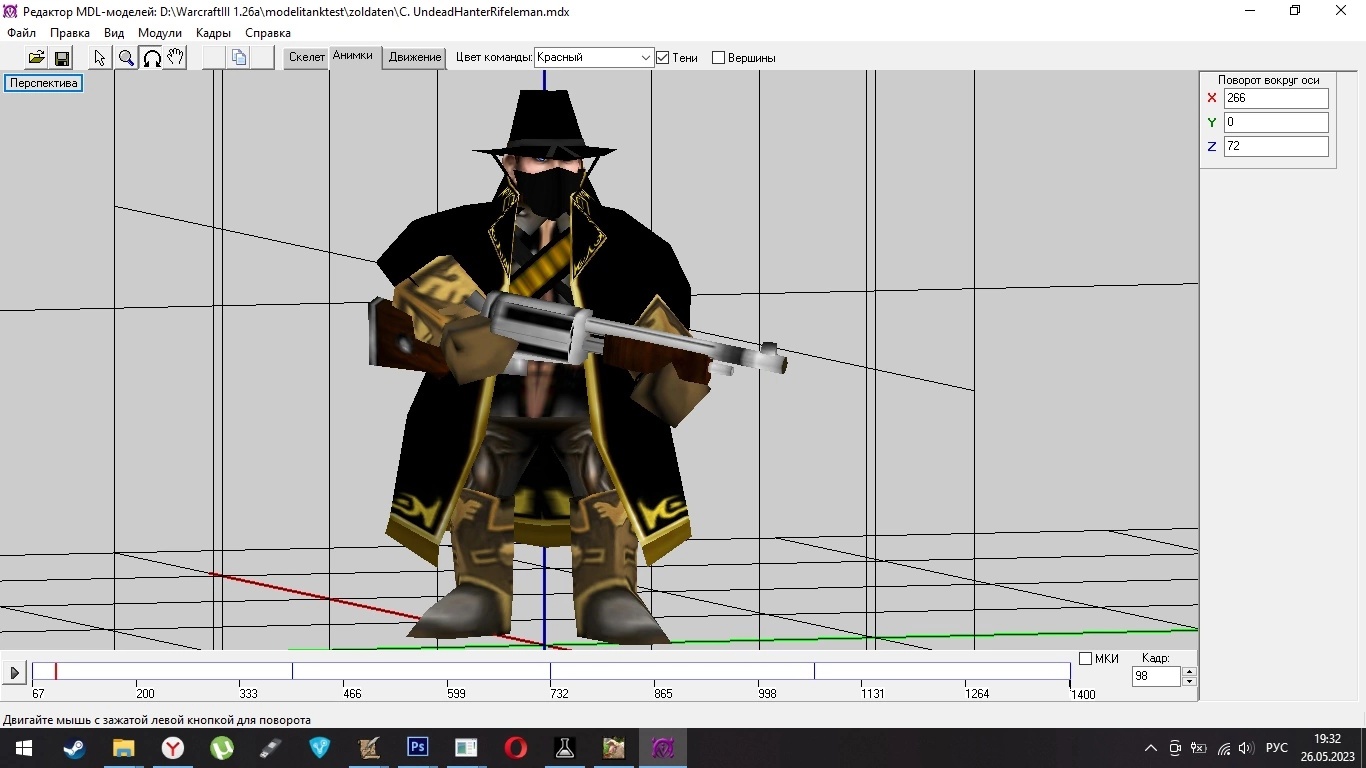Open the Кадры menu
The height and width of the screenshot is (768, 1366).
214,33
